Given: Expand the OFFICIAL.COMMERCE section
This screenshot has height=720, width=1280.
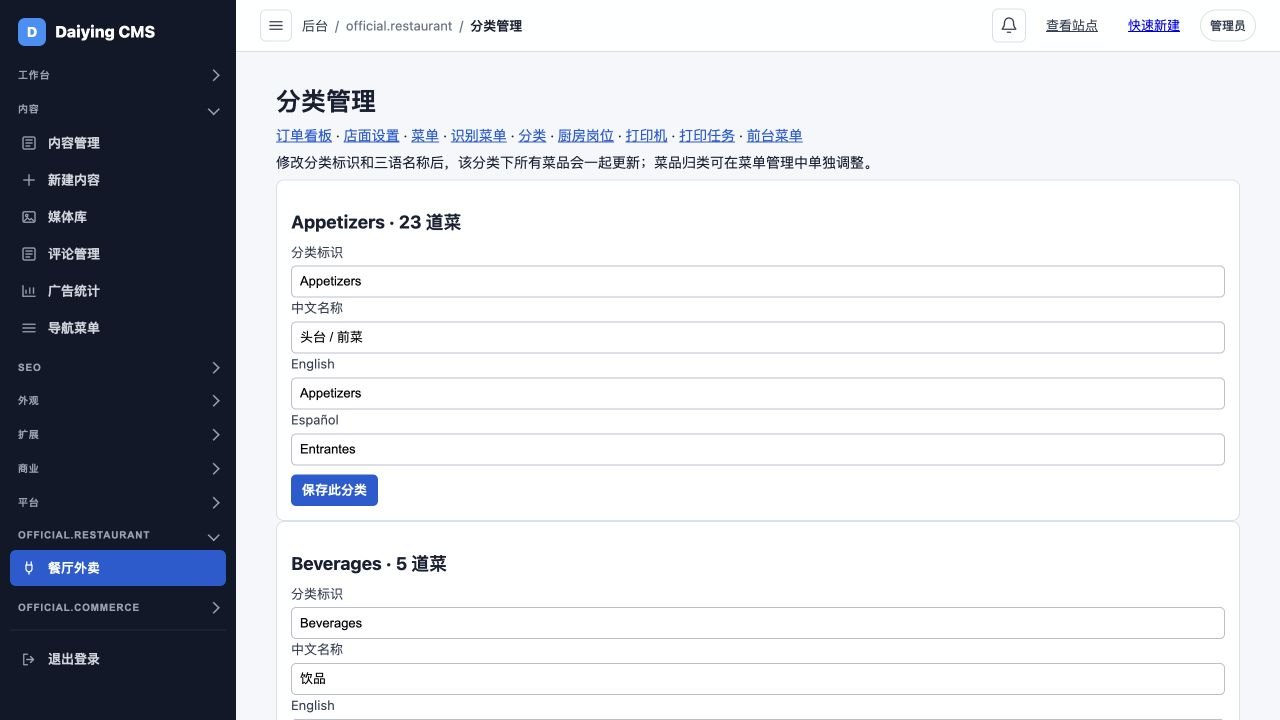Looking at the screenshot, I should pyautogui.click(x=118, y=608).
